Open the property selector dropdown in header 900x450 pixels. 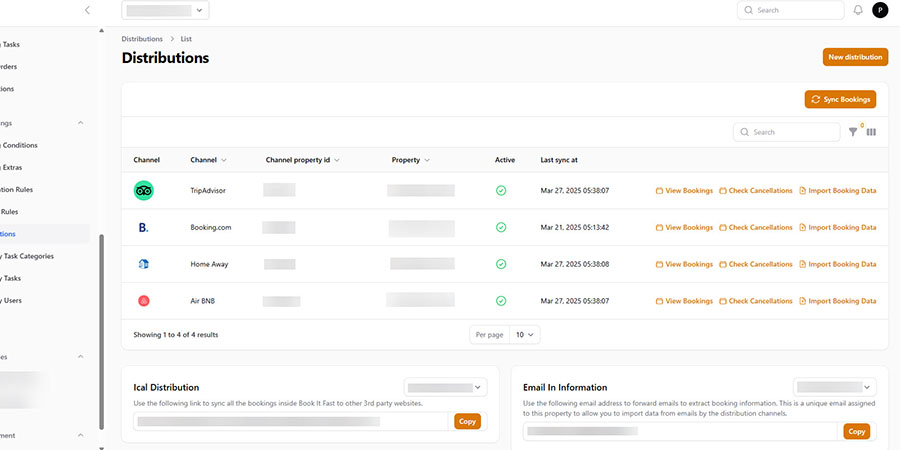coord(165,10)
